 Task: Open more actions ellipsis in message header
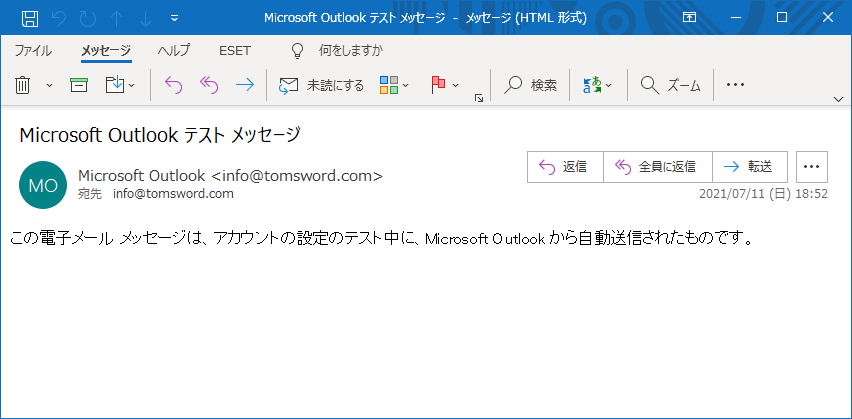point(812,167)
